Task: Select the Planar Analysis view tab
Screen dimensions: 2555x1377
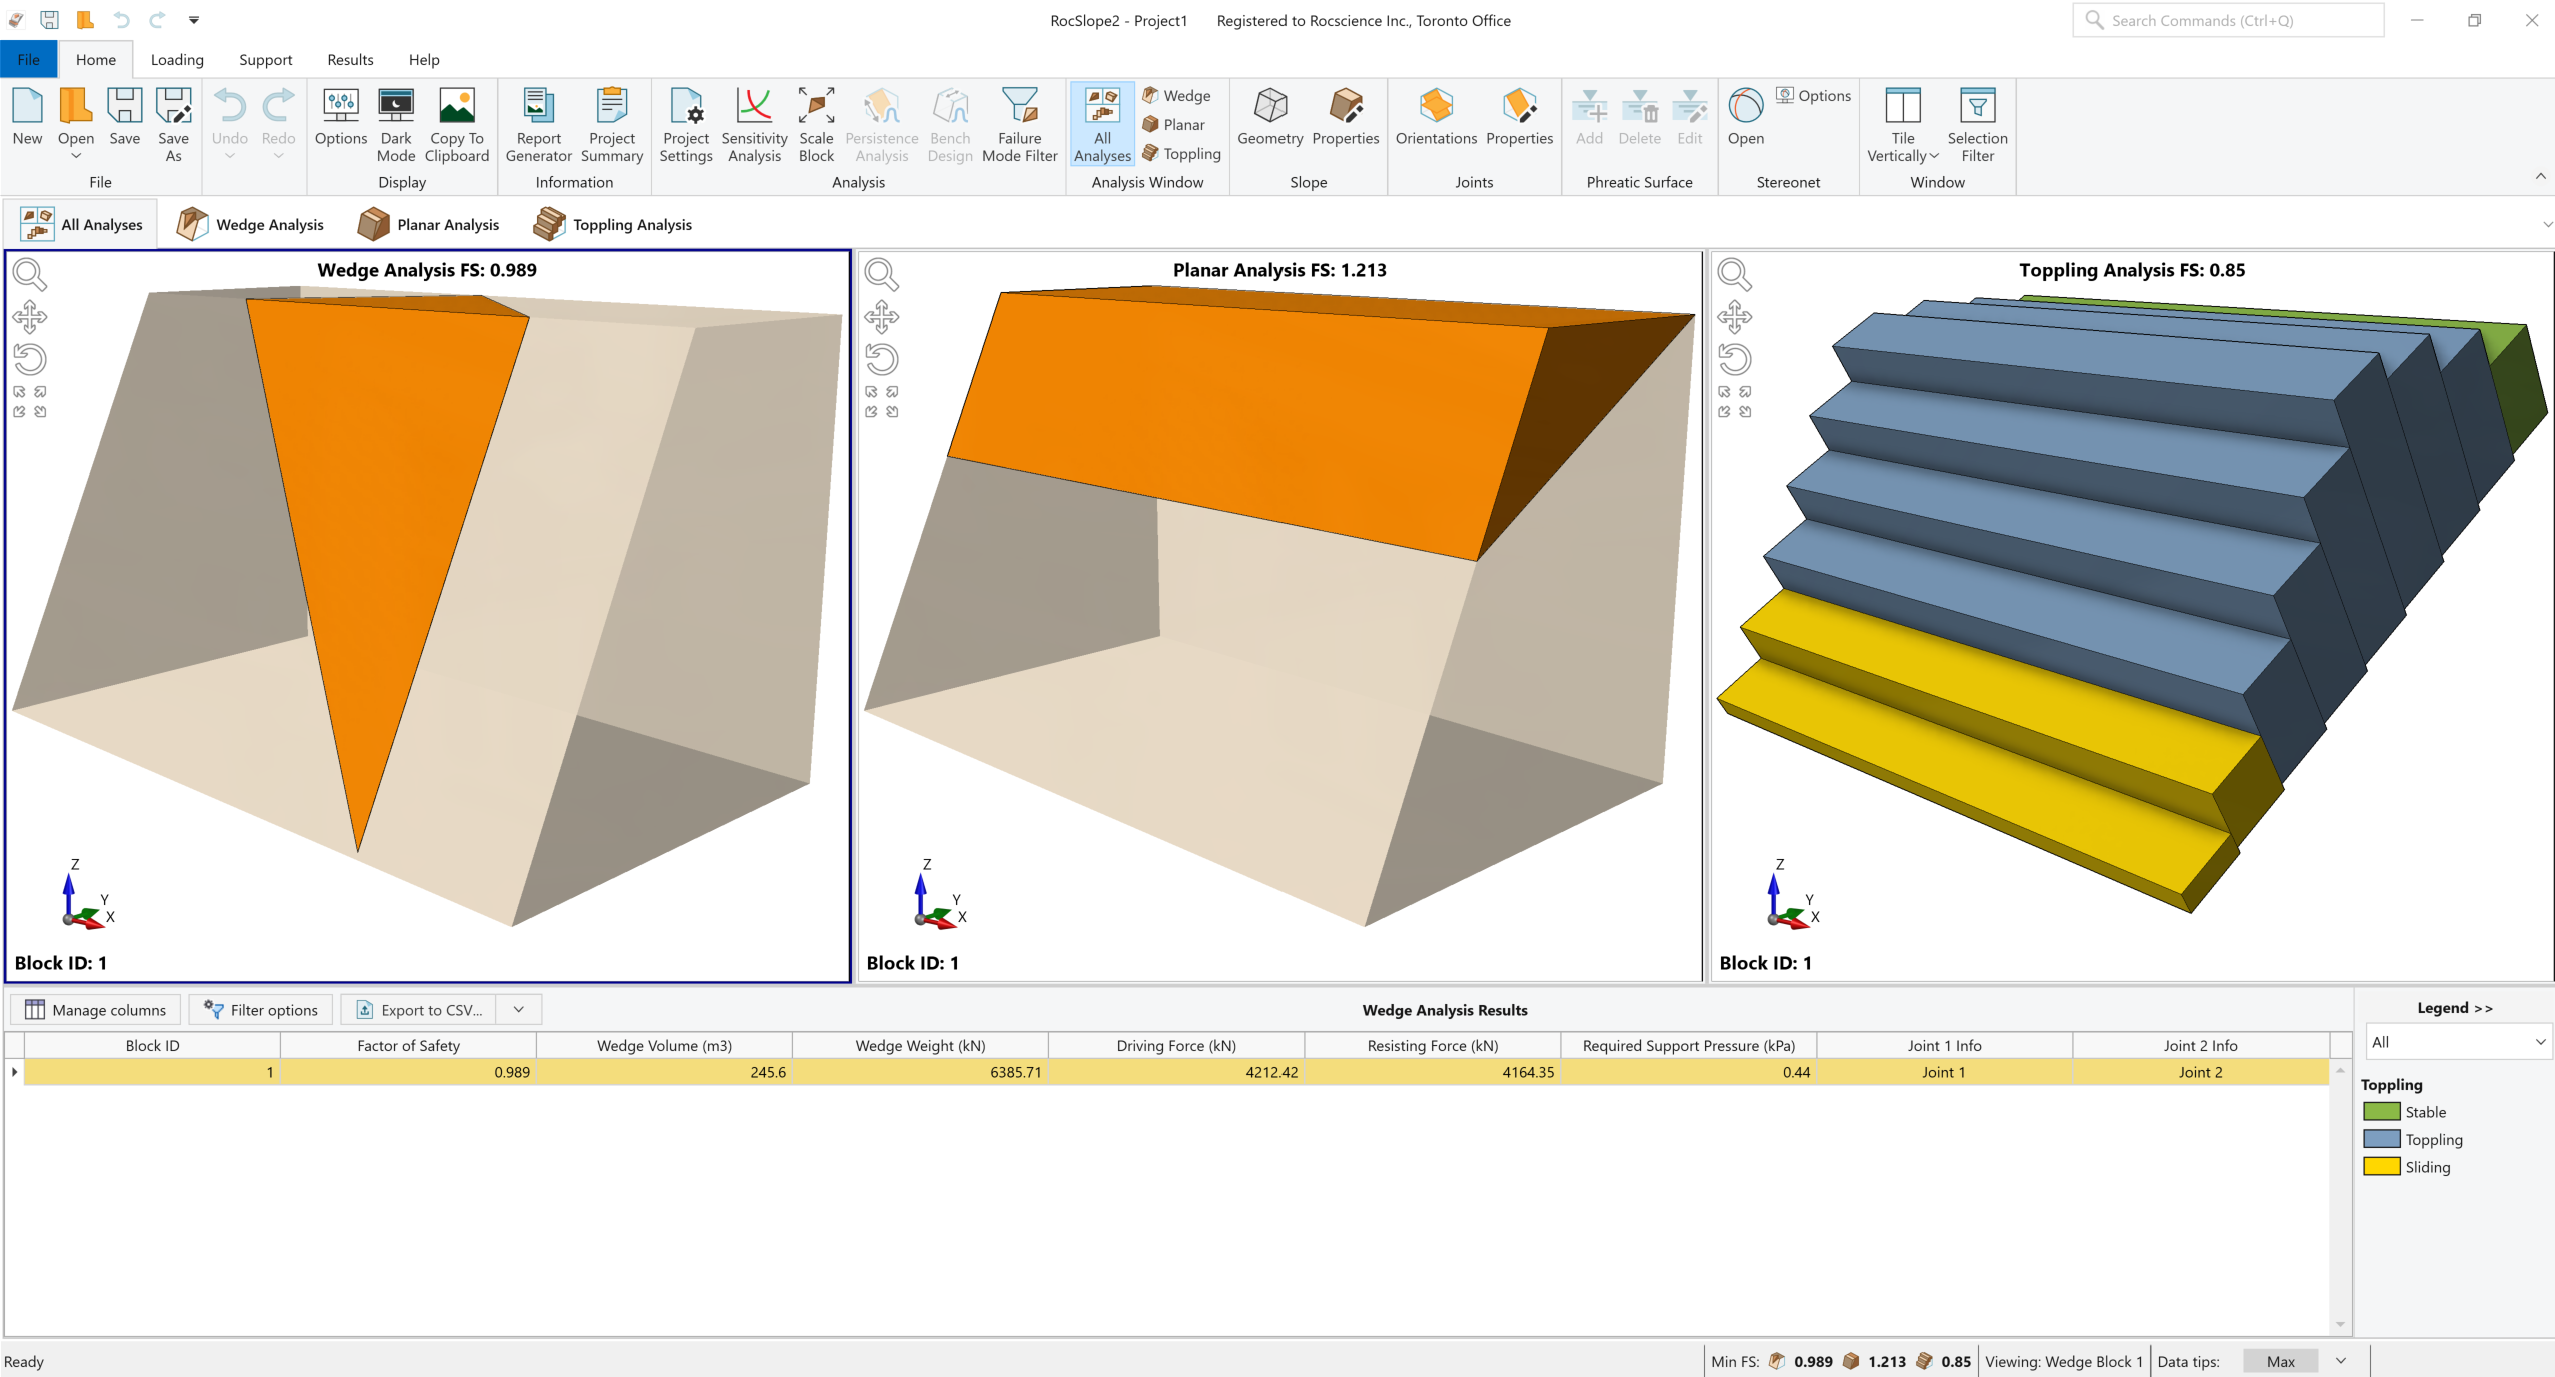Action: (x=429, y=224)
